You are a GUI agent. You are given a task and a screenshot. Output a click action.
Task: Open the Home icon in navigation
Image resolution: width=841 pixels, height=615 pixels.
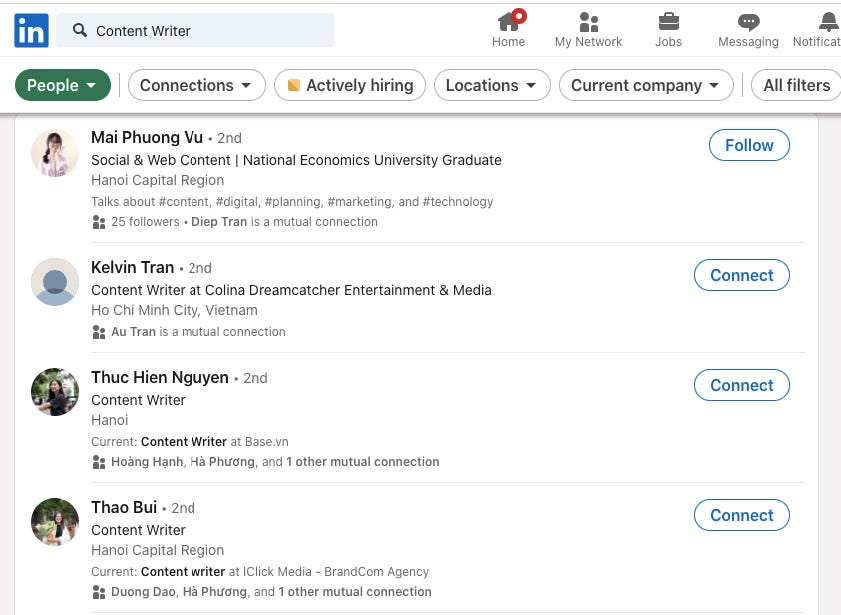[510, 21]
